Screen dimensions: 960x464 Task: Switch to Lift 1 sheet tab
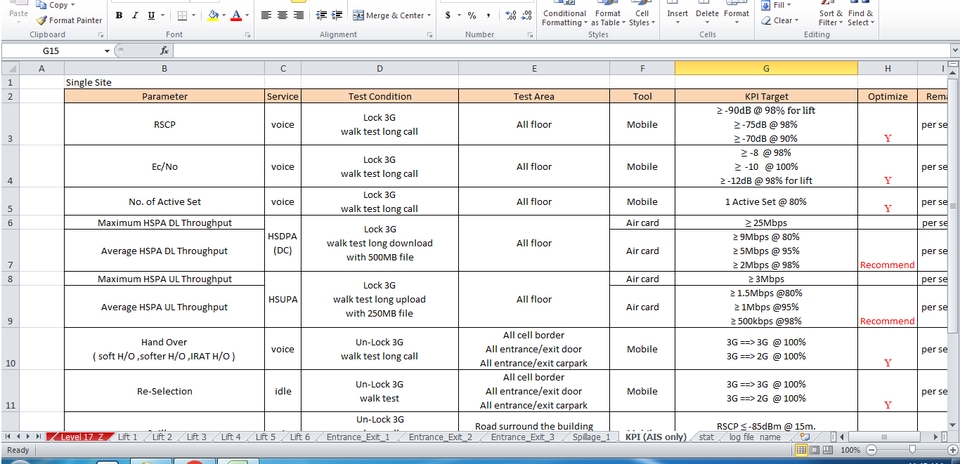click(x=127, y=436)
